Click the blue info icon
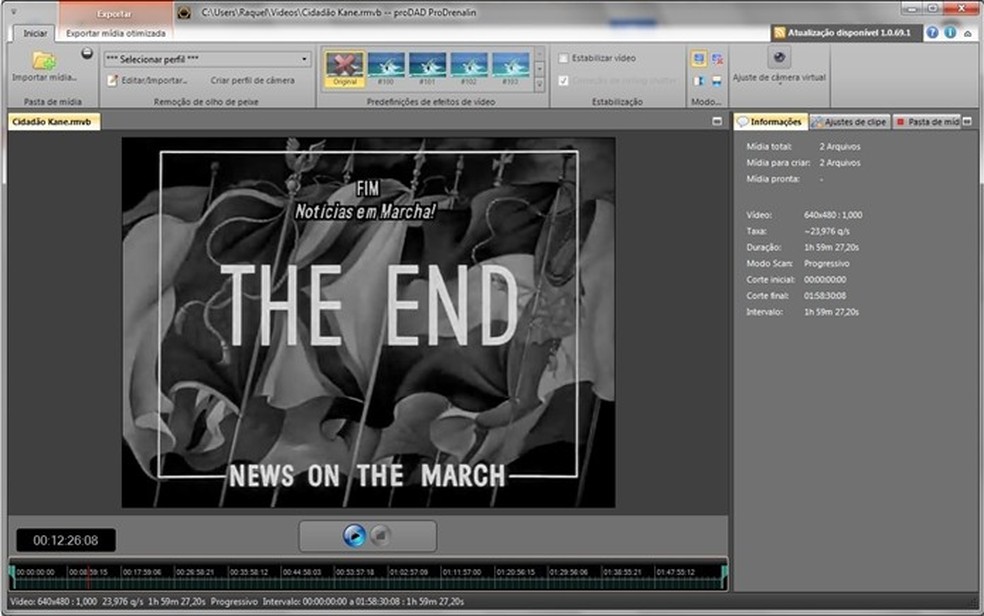984x616 pixels. [x=950, y=33]
